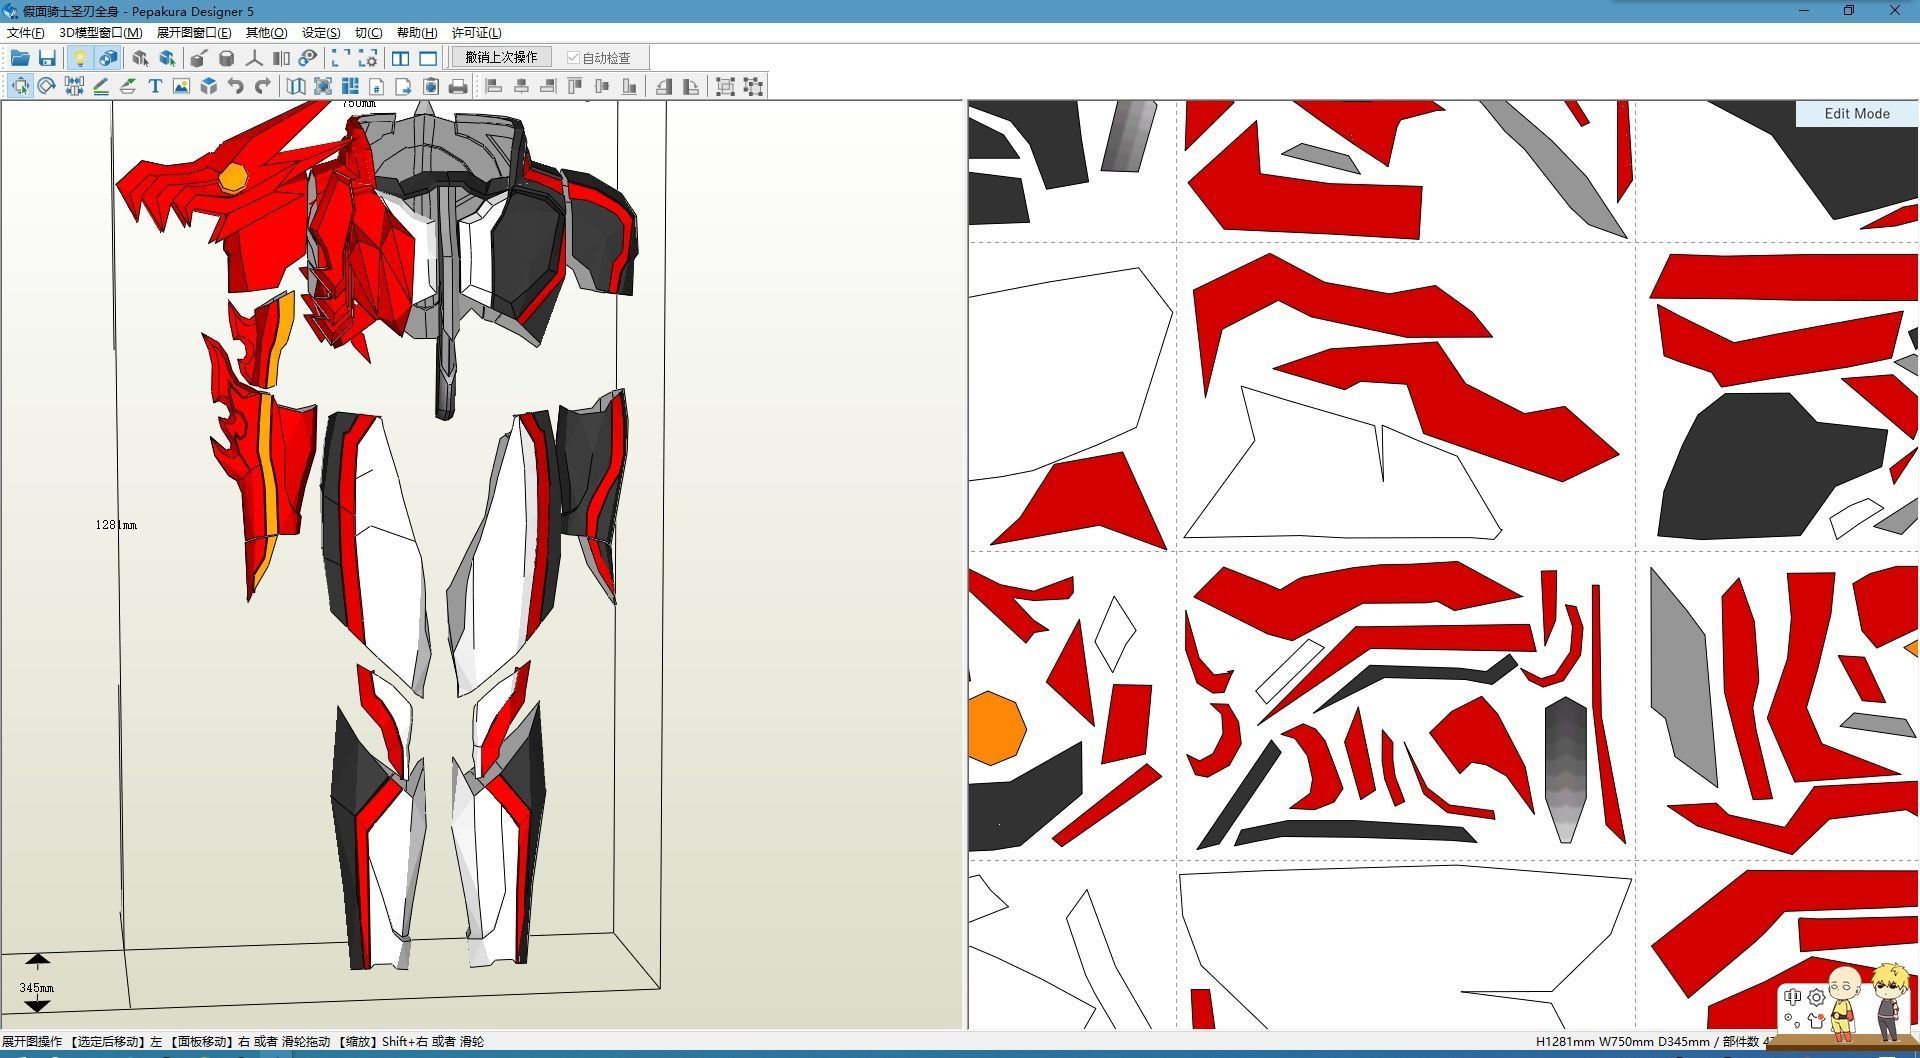Image resolution: width=1920 pixels, height=1058 pixels.
Task: Click the blue 3D box tool
Action: tap(208, 87)
